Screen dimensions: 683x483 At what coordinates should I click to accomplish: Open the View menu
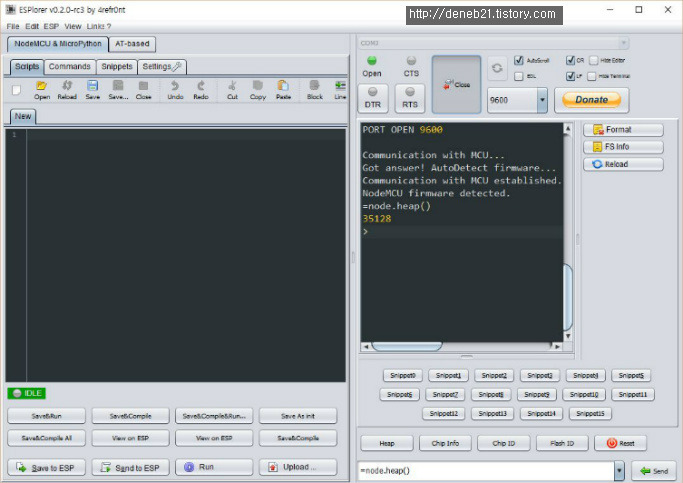click(73, 26)
